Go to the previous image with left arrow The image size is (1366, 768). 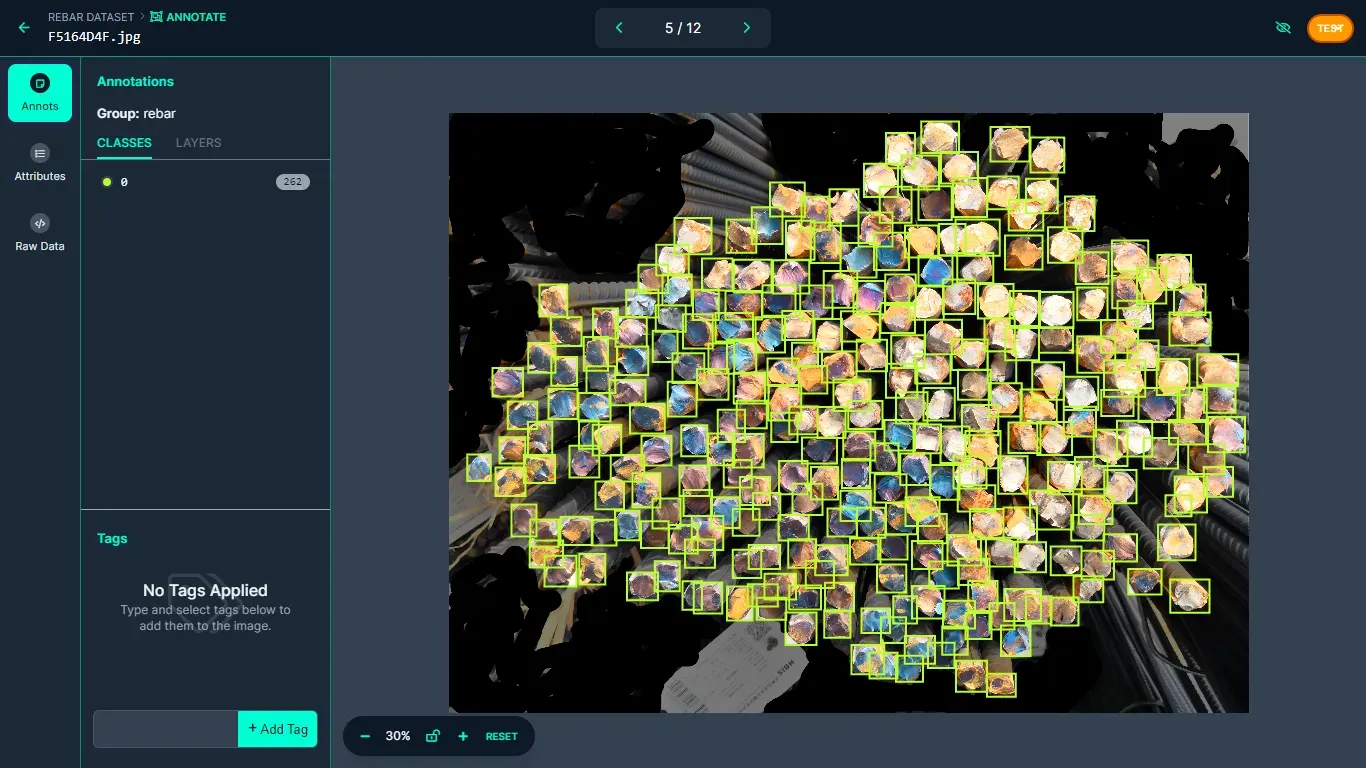619,28
